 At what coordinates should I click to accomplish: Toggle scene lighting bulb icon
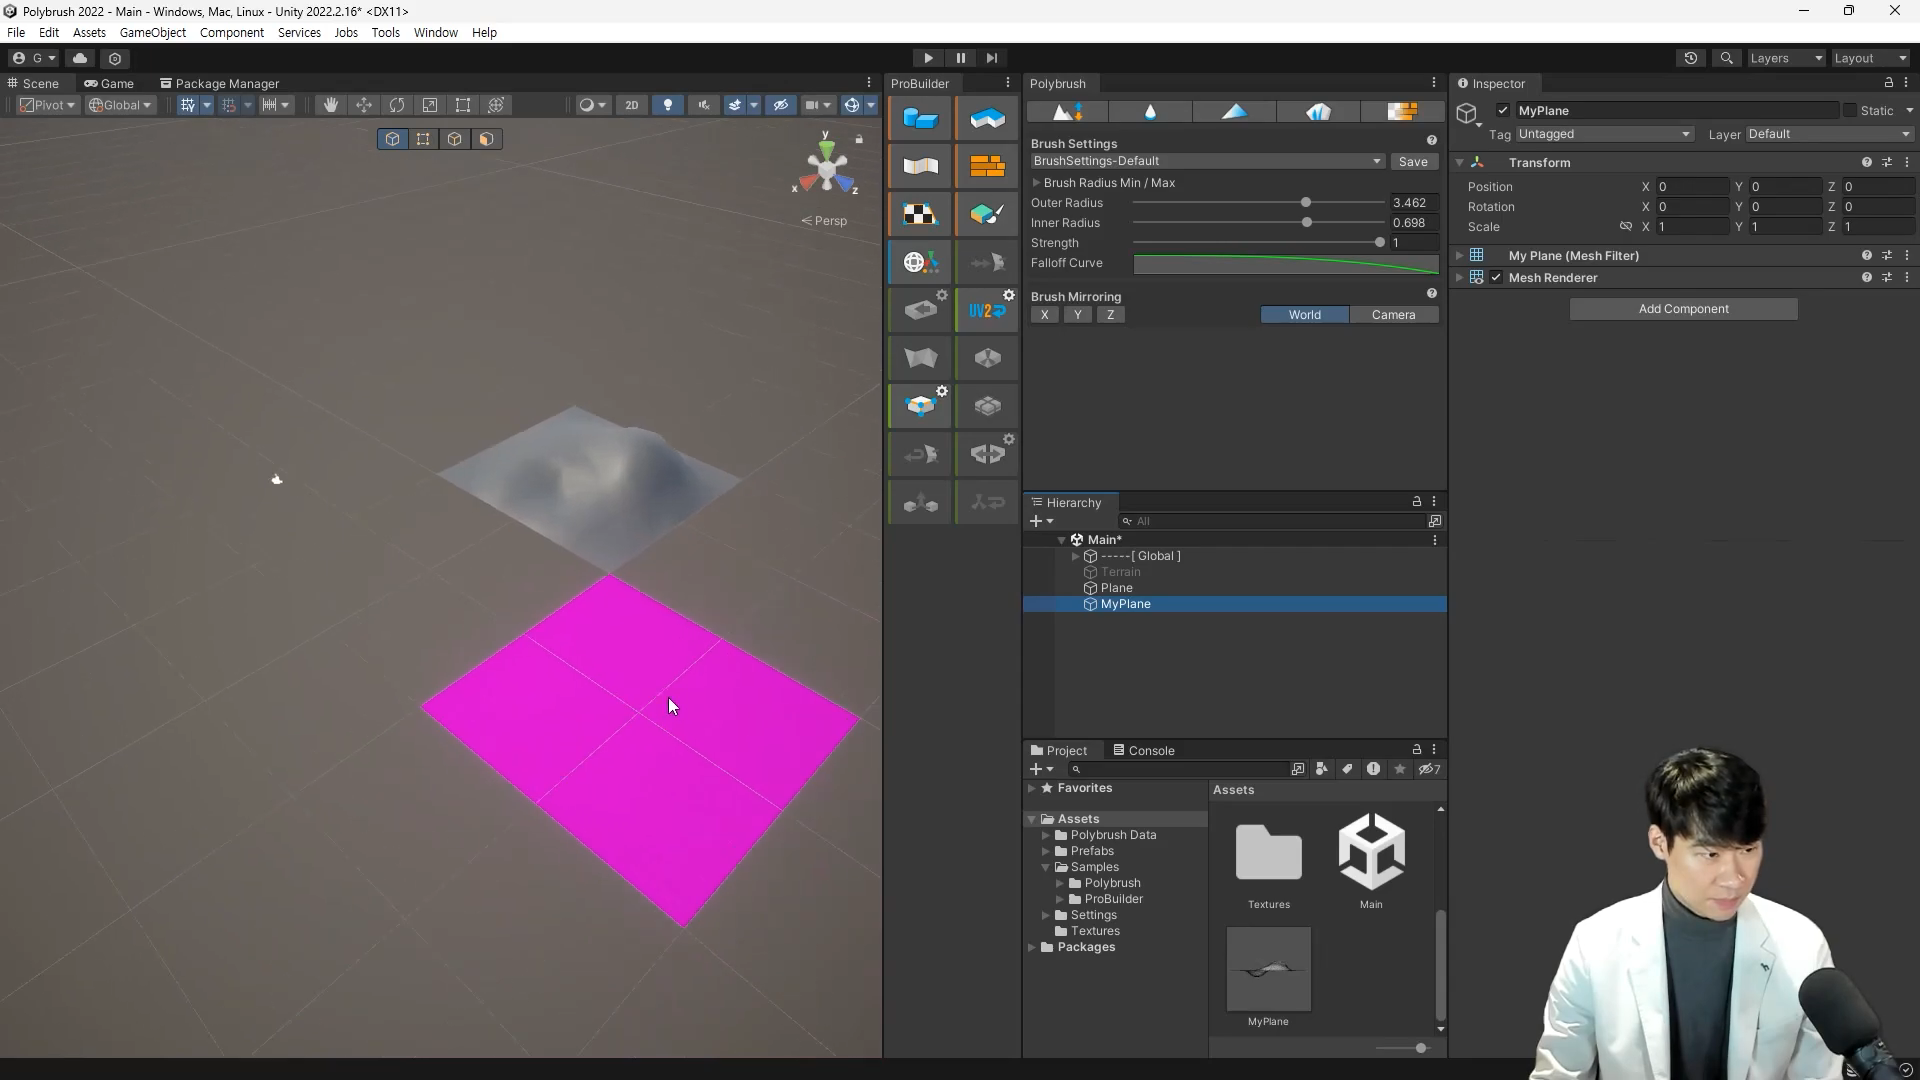pos(668,105)
